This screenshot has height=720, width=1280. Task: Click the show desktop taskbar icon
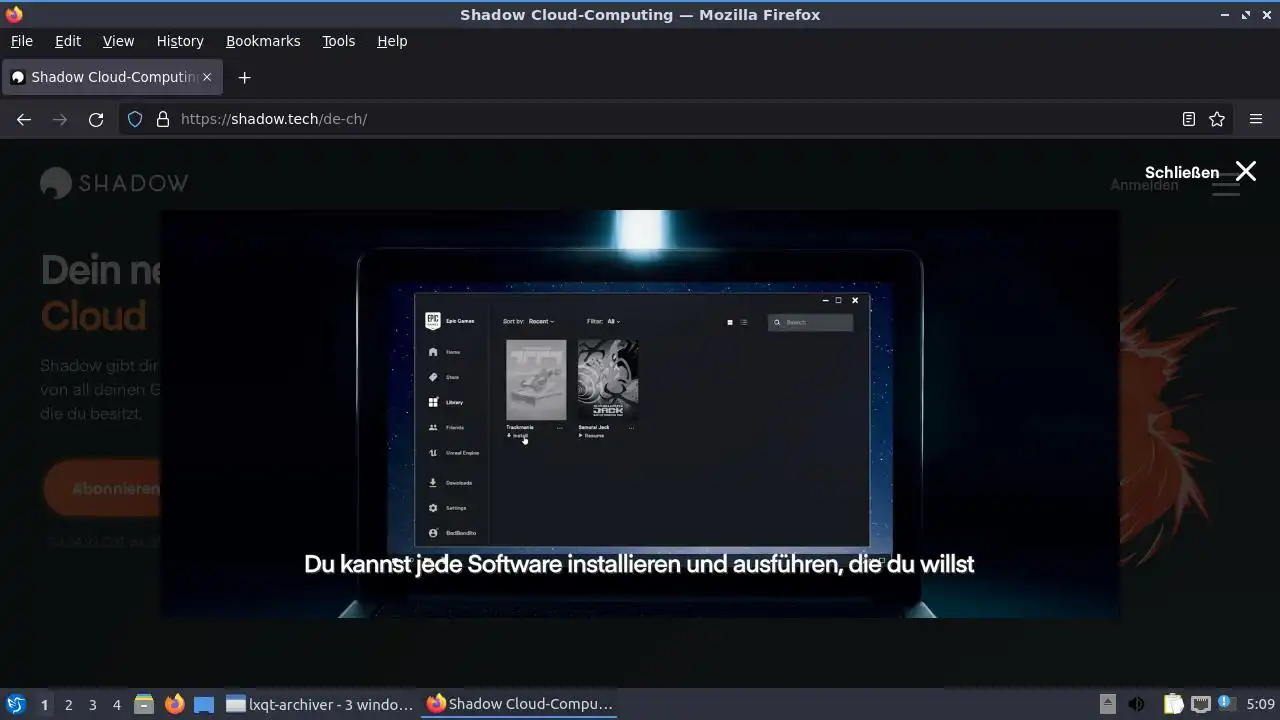[x=204, y=704]
